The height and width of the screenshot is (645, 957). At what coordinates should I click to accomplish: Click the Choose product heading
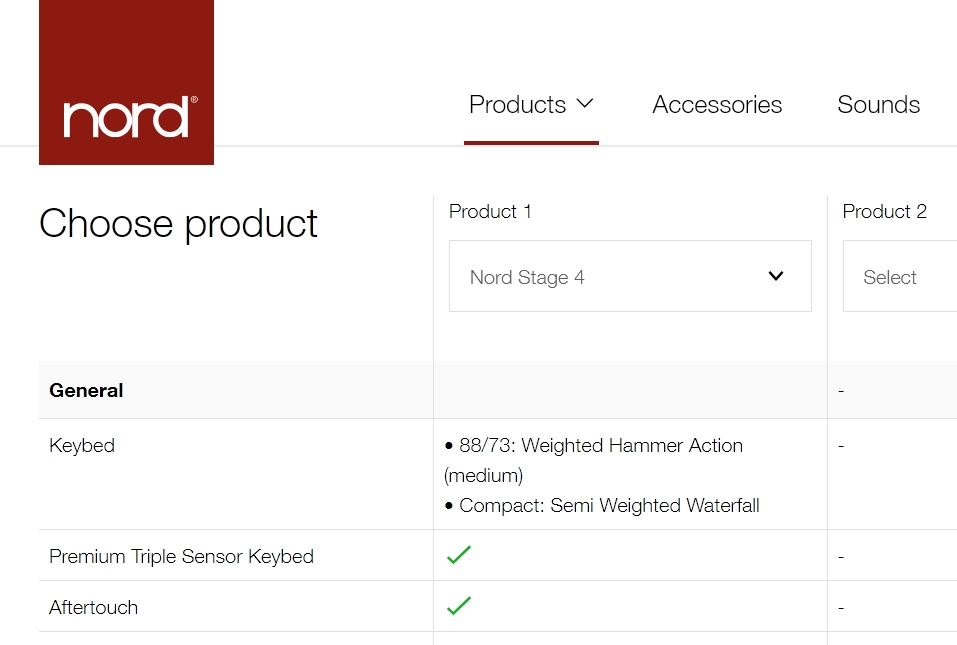click(178, 224)
